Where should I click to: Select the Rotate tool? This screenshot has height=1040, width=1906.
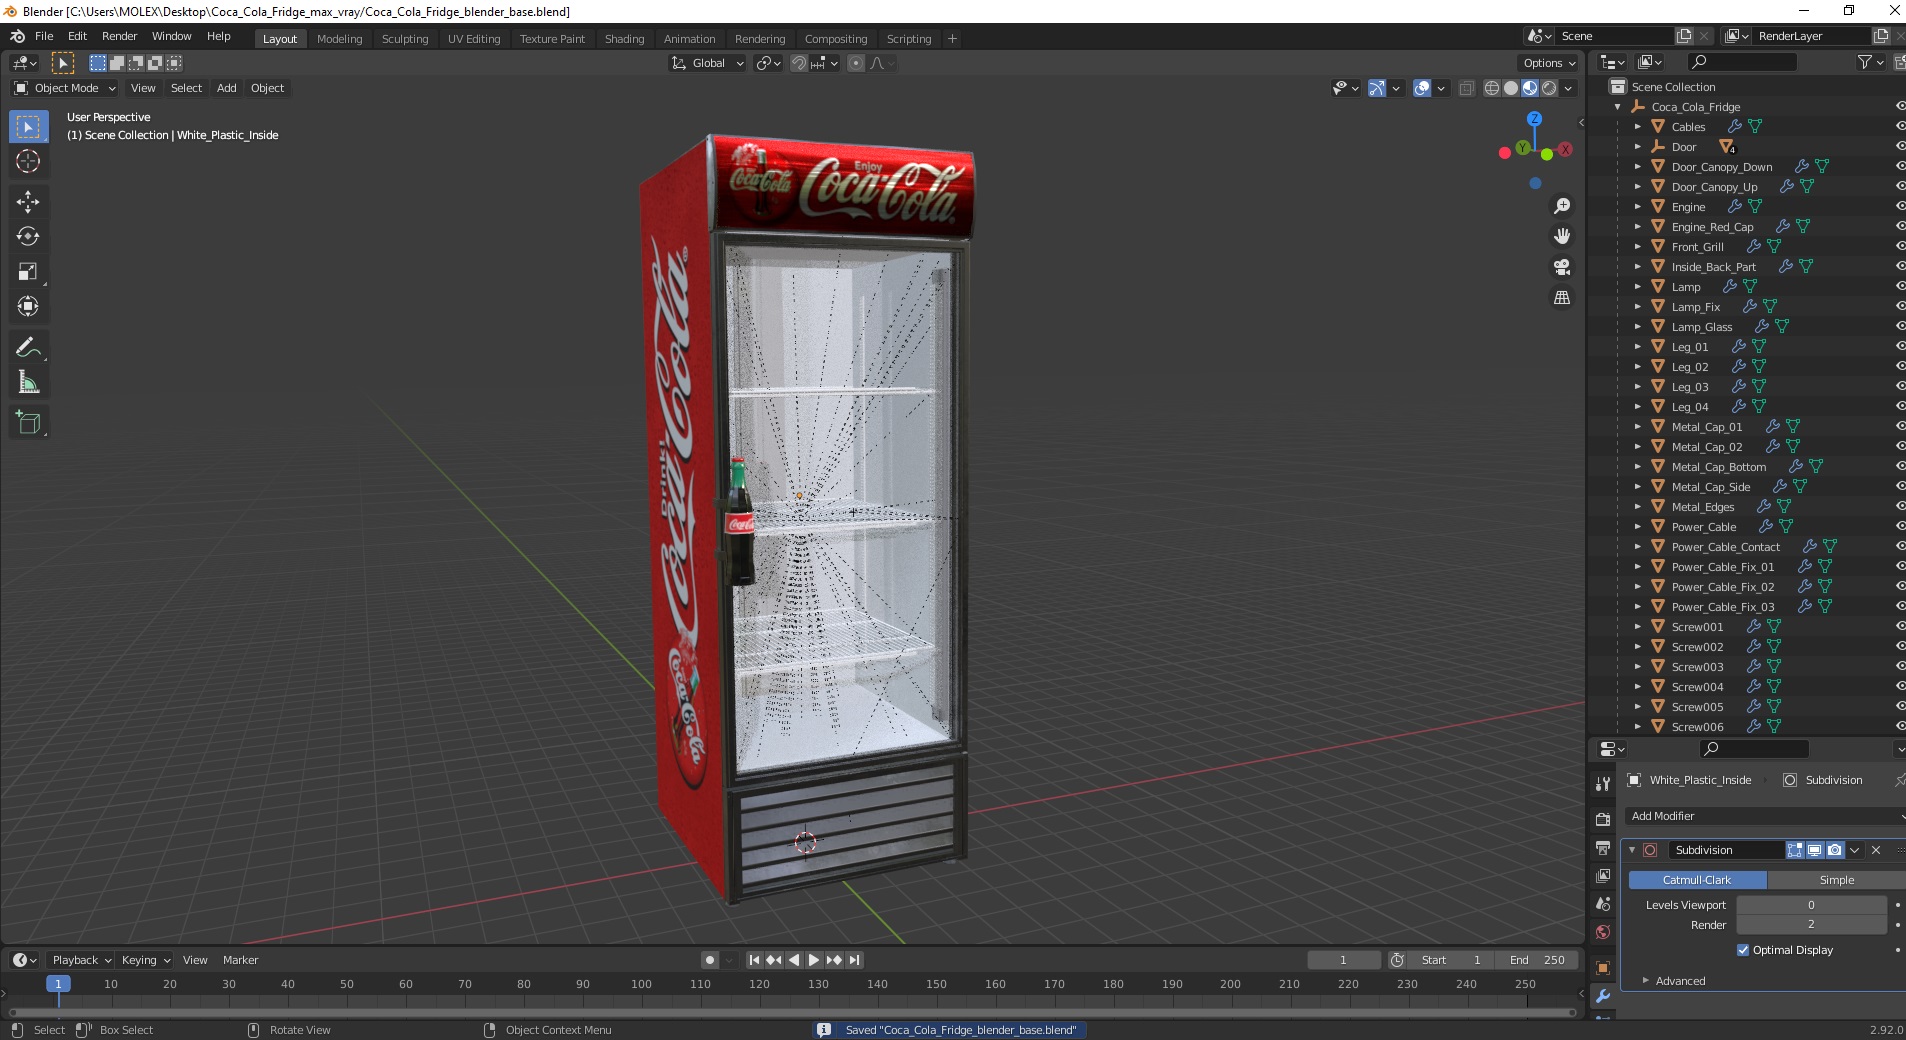pyautogui.click(x=28, y=237)
